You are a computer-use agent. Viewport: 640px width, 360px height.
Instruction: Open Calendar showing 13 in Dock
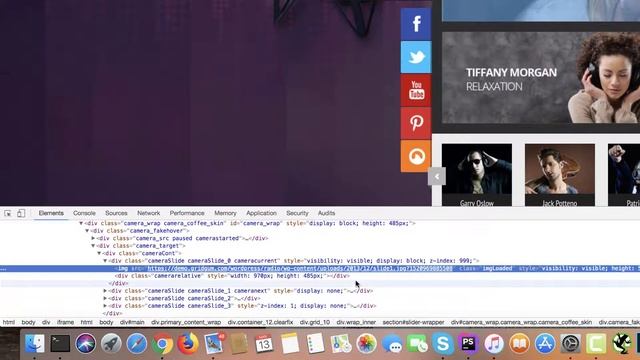pos(264,344)
